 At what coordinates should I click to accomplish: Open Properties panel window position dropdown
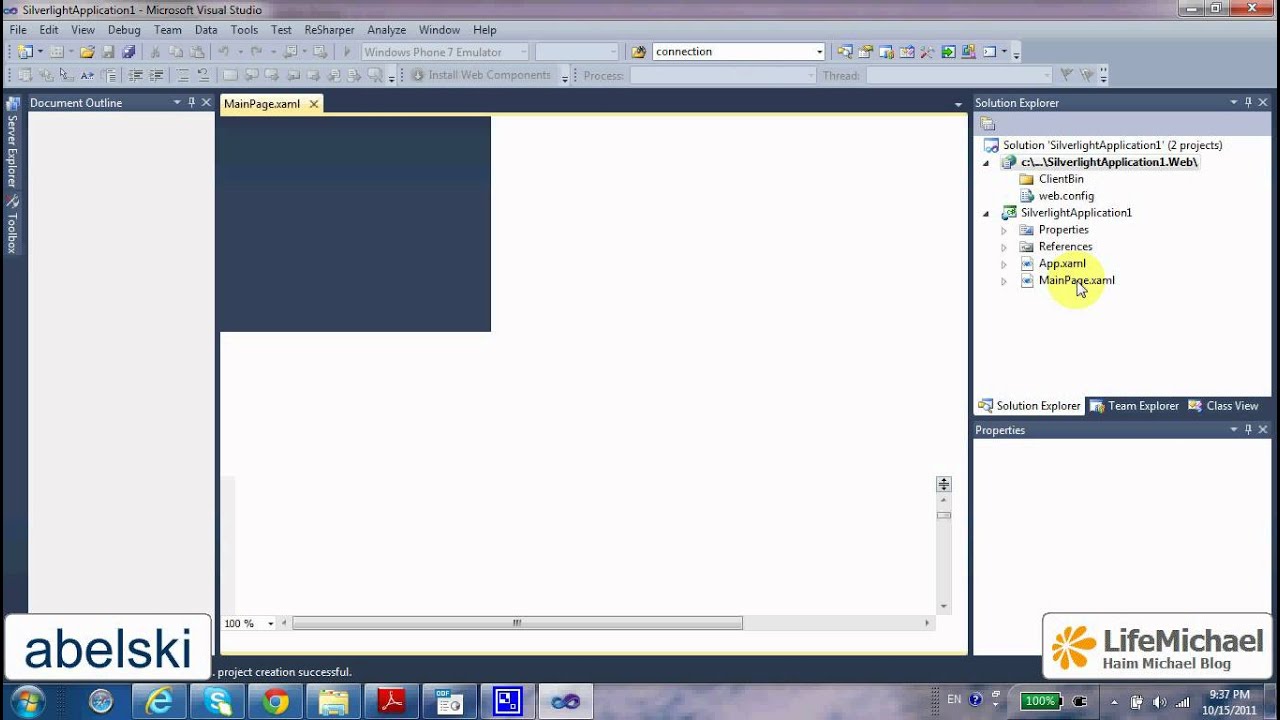1234,429
